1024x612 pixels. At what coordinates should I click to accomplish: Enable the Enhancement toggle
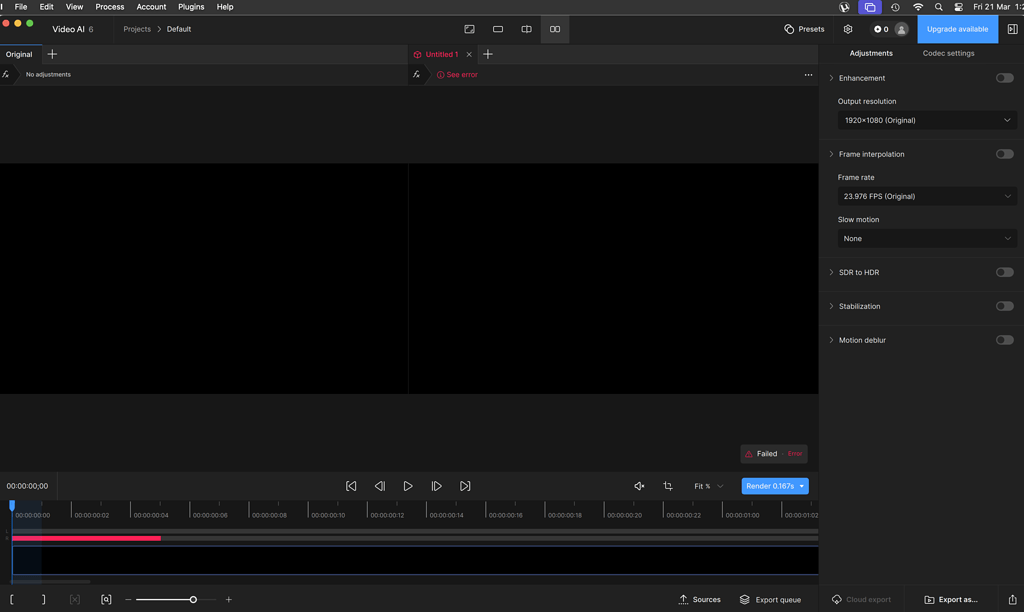click(1004, 77)
